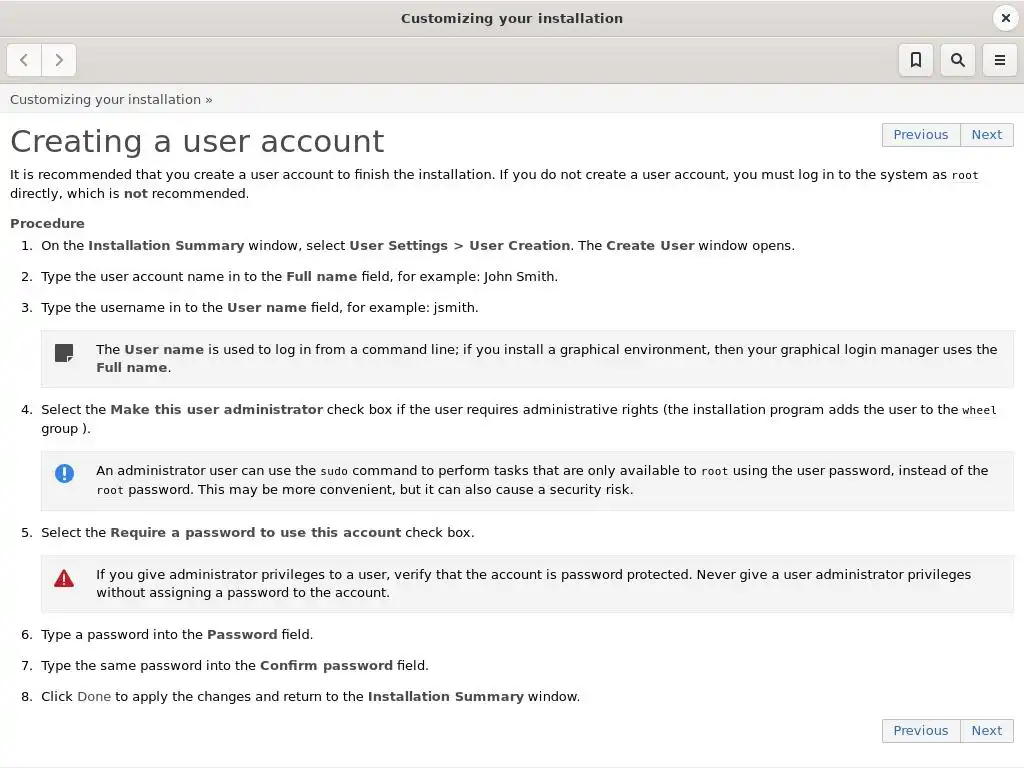Click the top Next button
Image resolution: width=1024 pixels, height=768 pixels.
click(x=986, y=135)
